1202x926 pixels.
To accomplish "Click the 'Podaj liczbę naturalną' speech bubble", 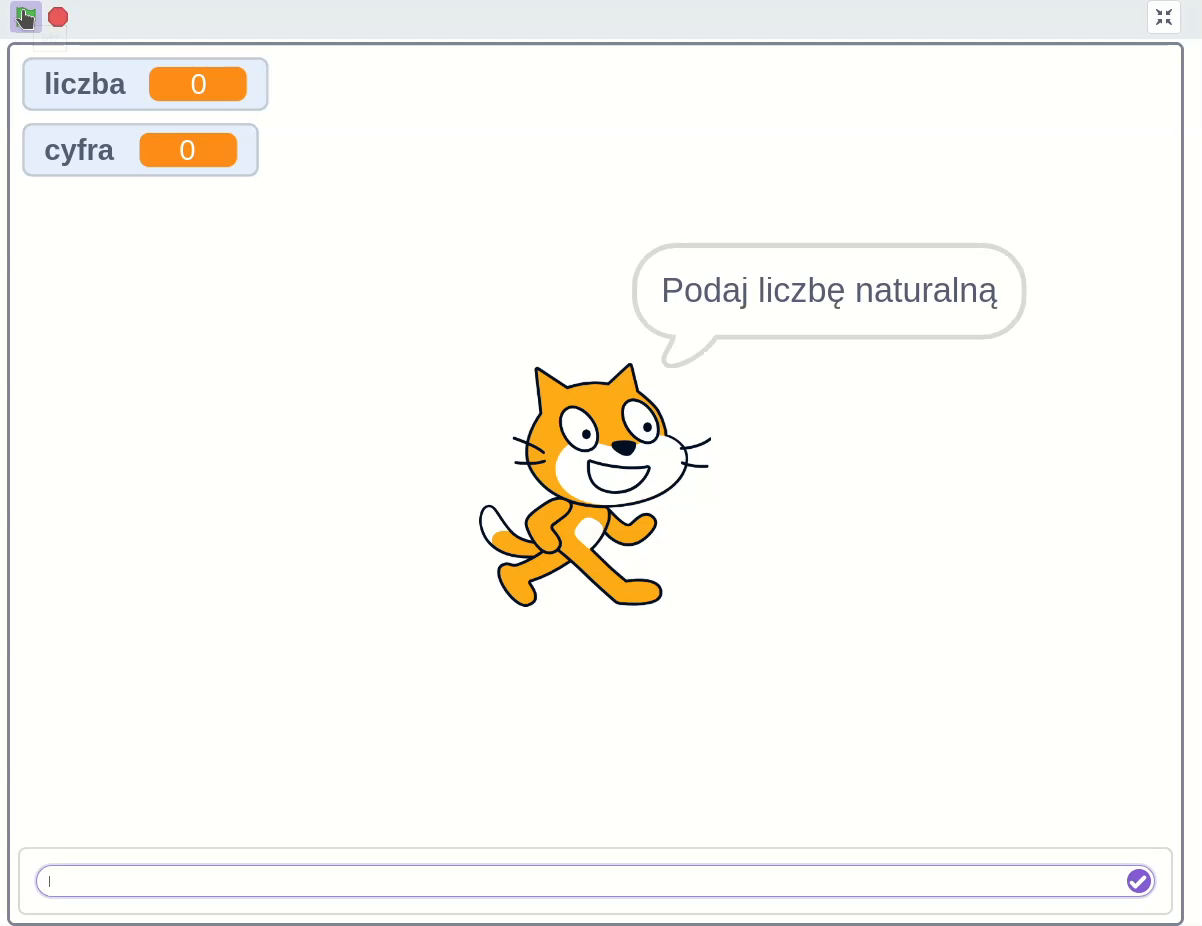I will pyautogui.click(x=829, y=291).
